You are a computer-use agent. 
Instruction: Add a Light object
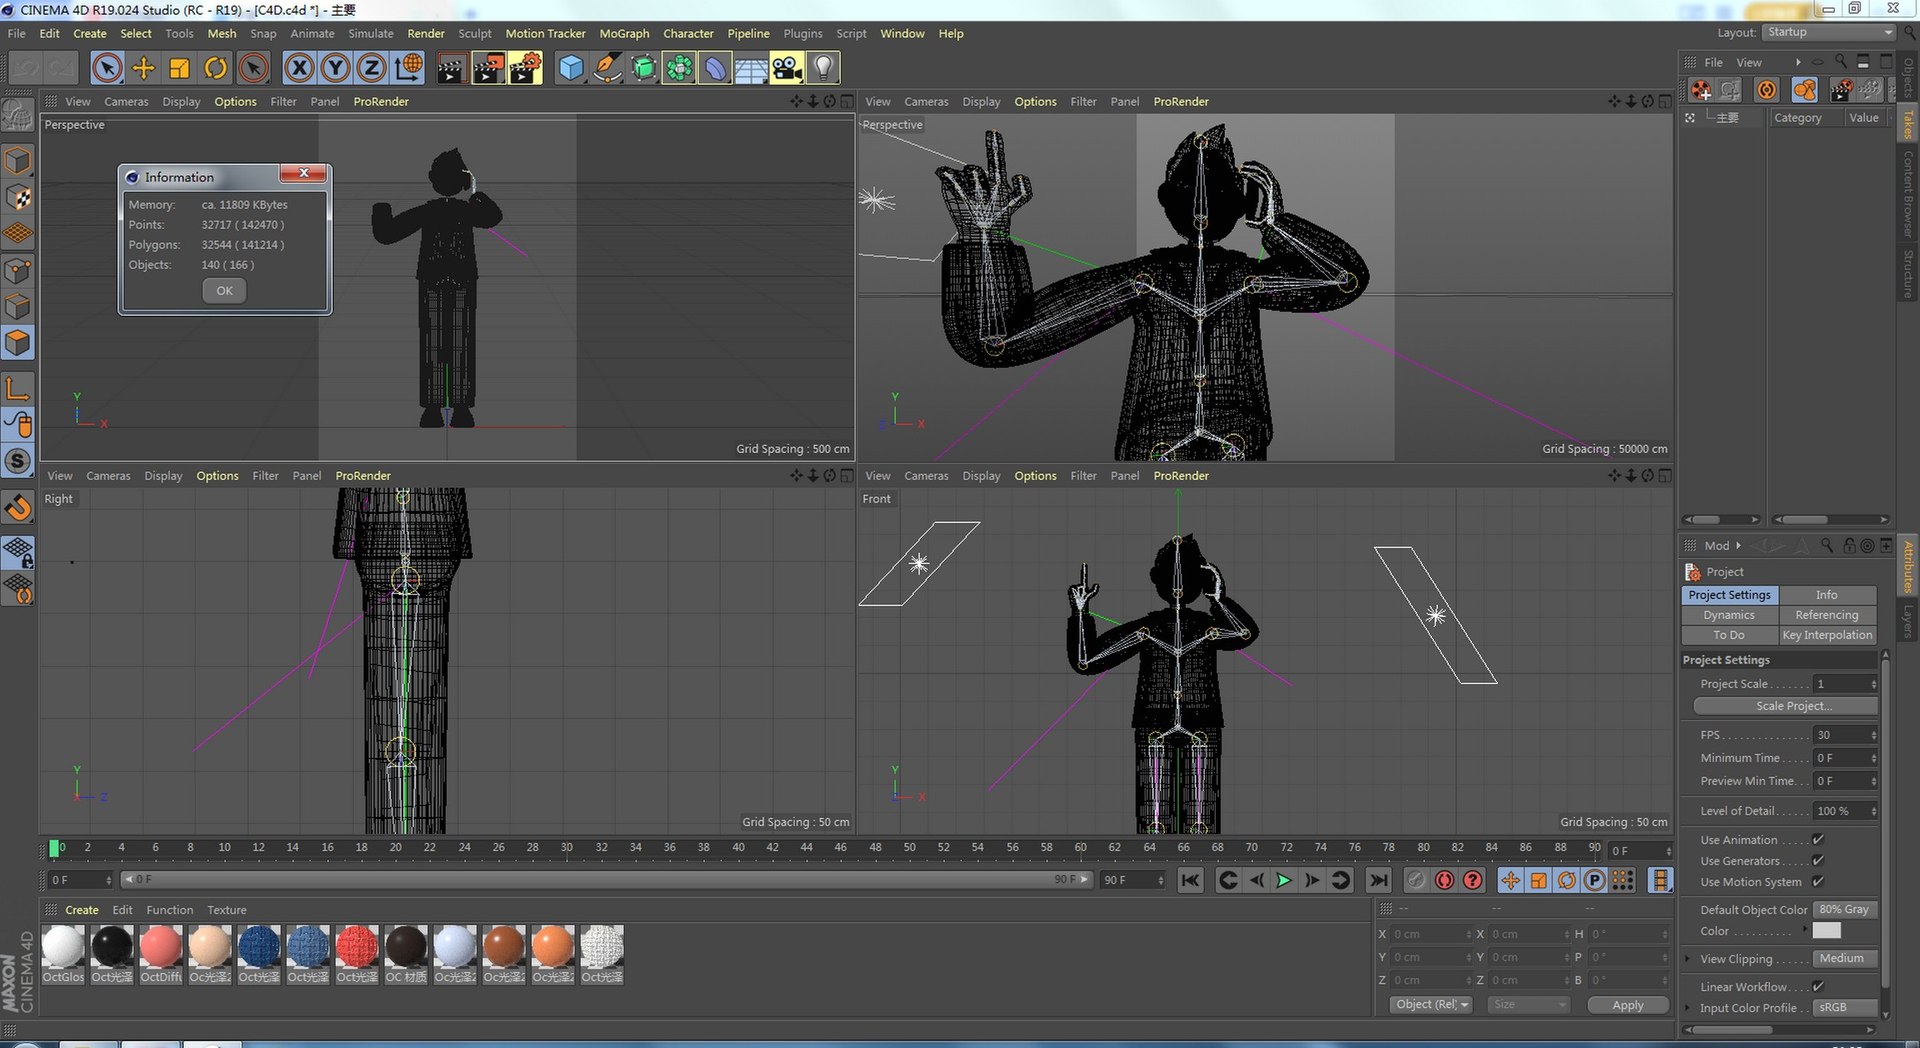(x=823, y=68)
